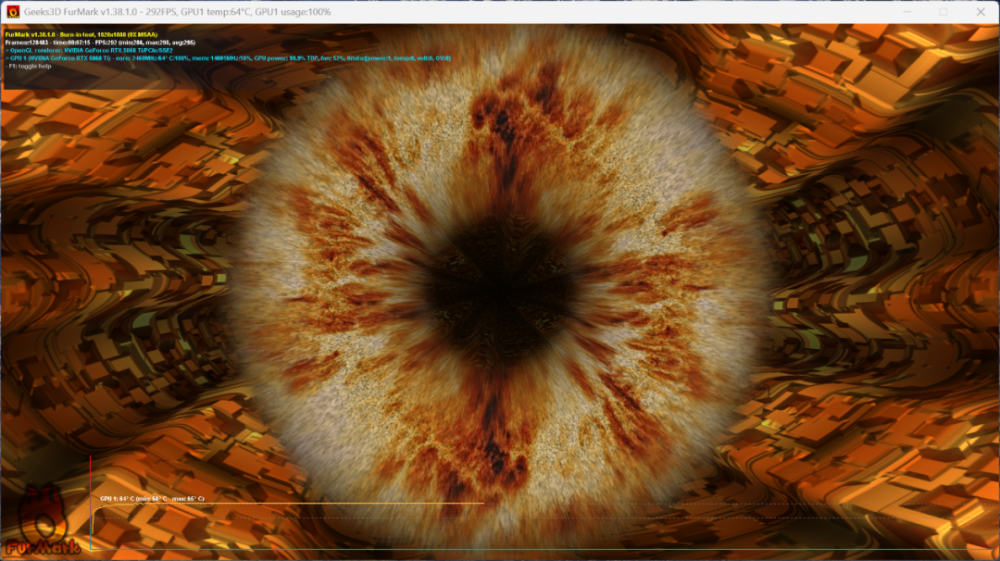The image size is (1000, 561).
Task: Click the 'GPU 1' core/mem/power stats line
Action: 228,58
